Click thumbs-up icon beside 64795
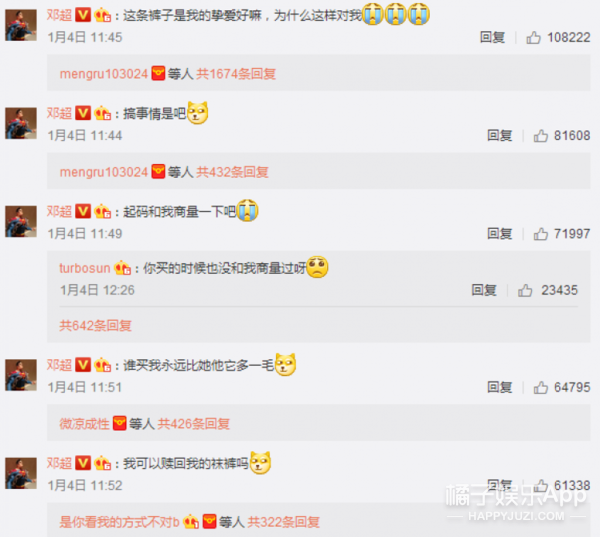 tap(540, 387)
